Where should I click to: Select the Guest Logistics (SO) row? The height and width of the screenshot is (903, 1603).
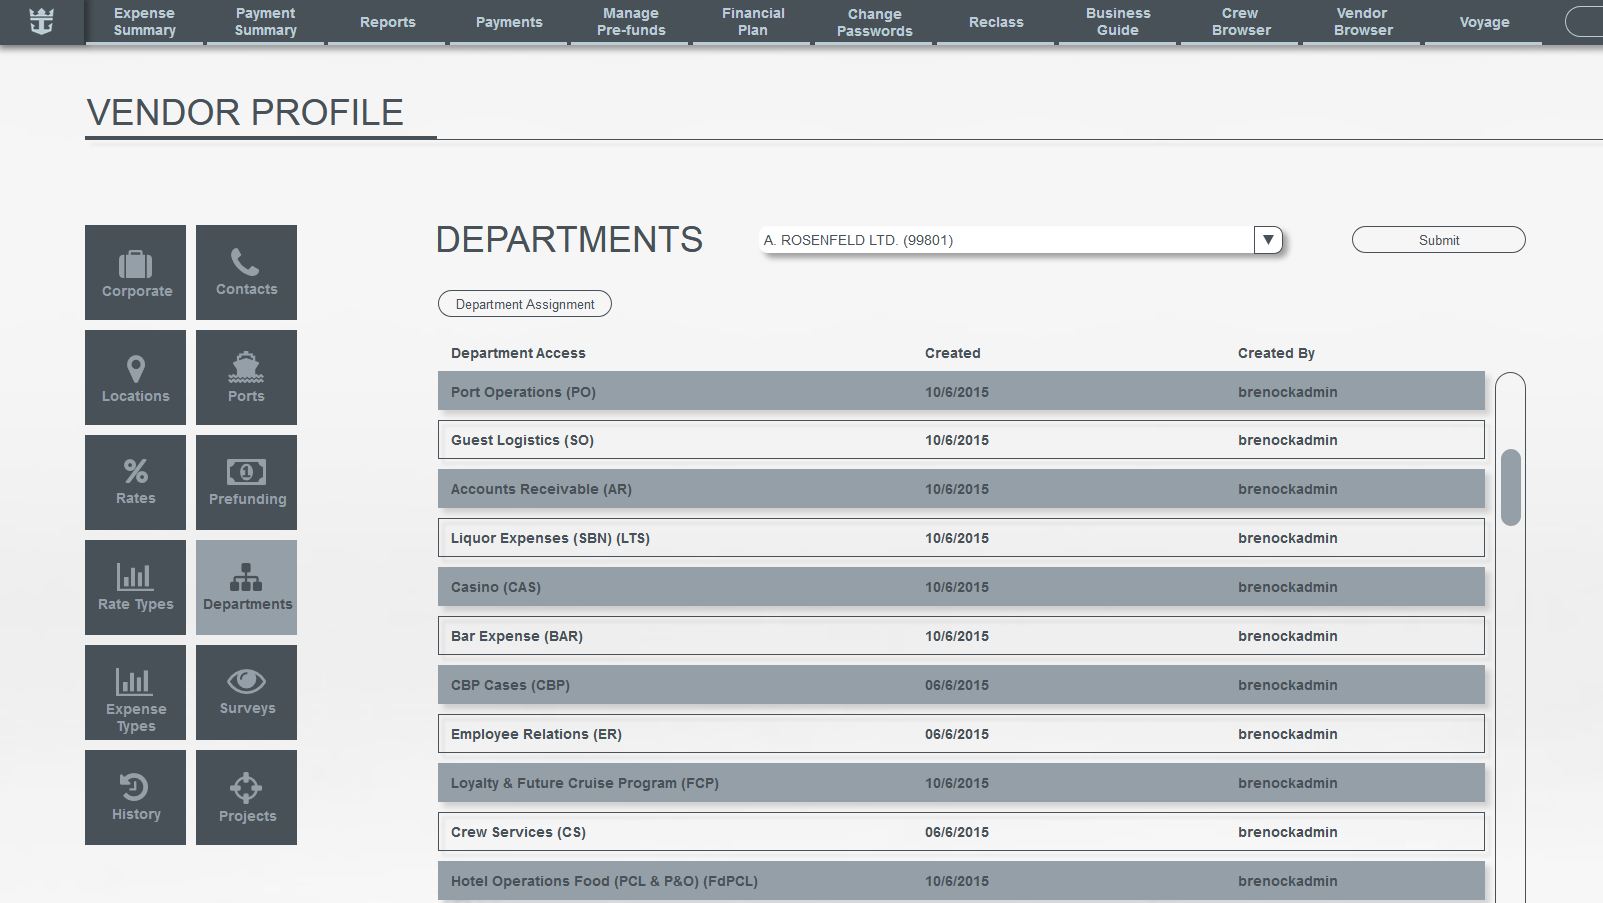coord(960,440)
